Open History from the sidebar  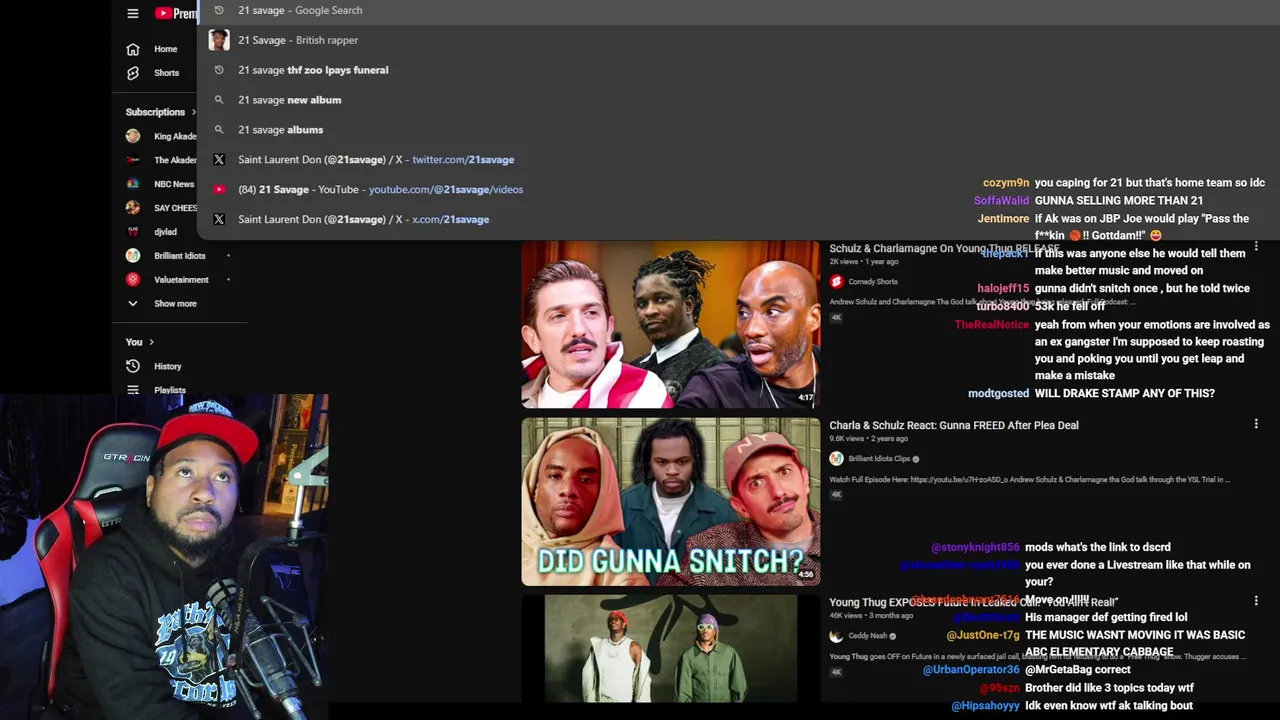(x=168, y=366)
